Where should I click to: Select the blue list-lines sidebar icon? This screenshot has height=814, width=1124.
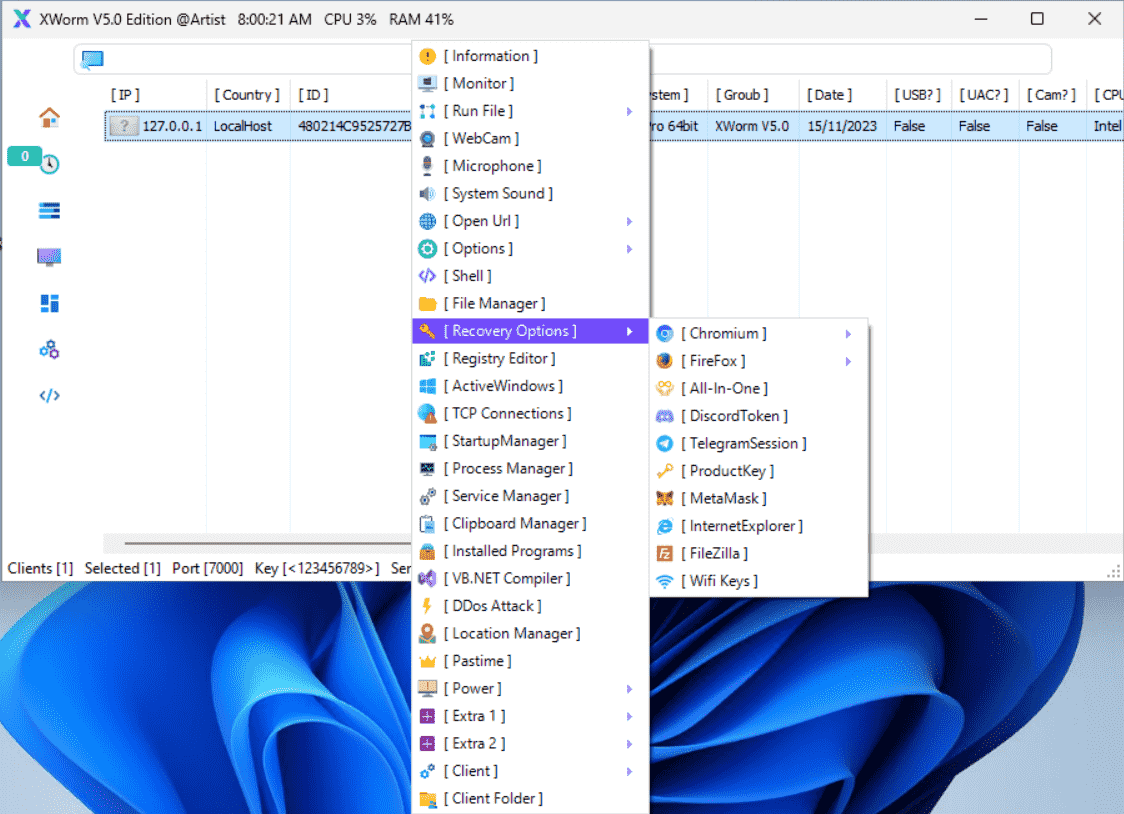coord(49,210)
